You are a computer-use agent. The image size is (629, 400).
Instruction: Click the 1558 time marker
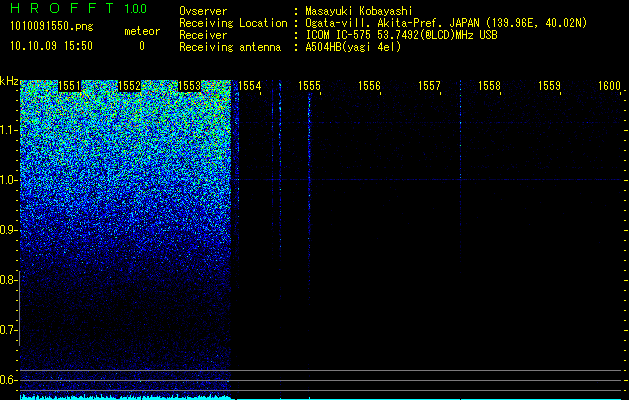489,86
